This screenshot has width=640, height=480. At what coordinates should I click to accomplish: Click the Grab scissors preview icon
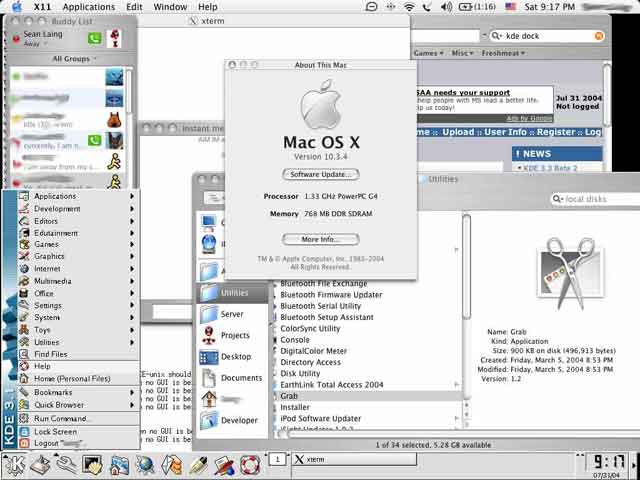coord(570,273)
